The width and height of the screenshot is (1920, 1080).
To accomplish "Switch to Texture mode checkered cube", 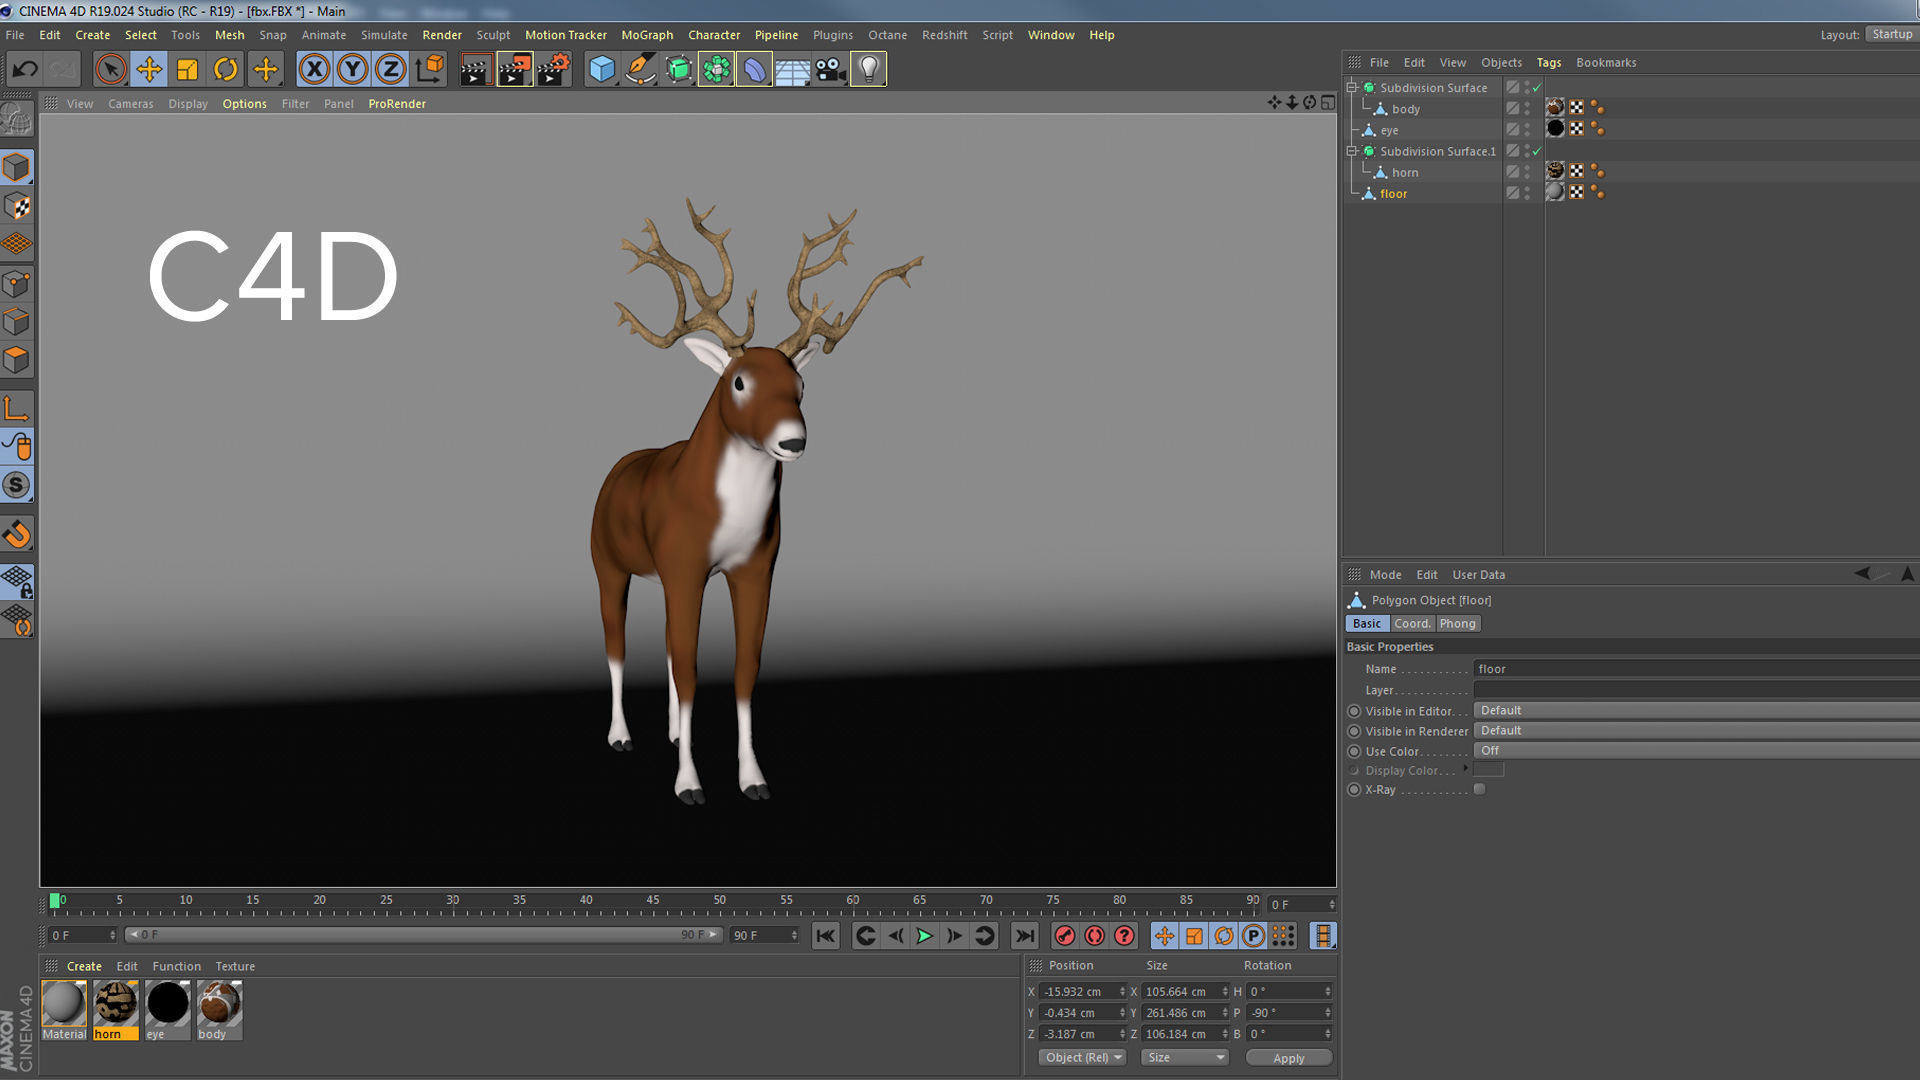I will point(17,206).
